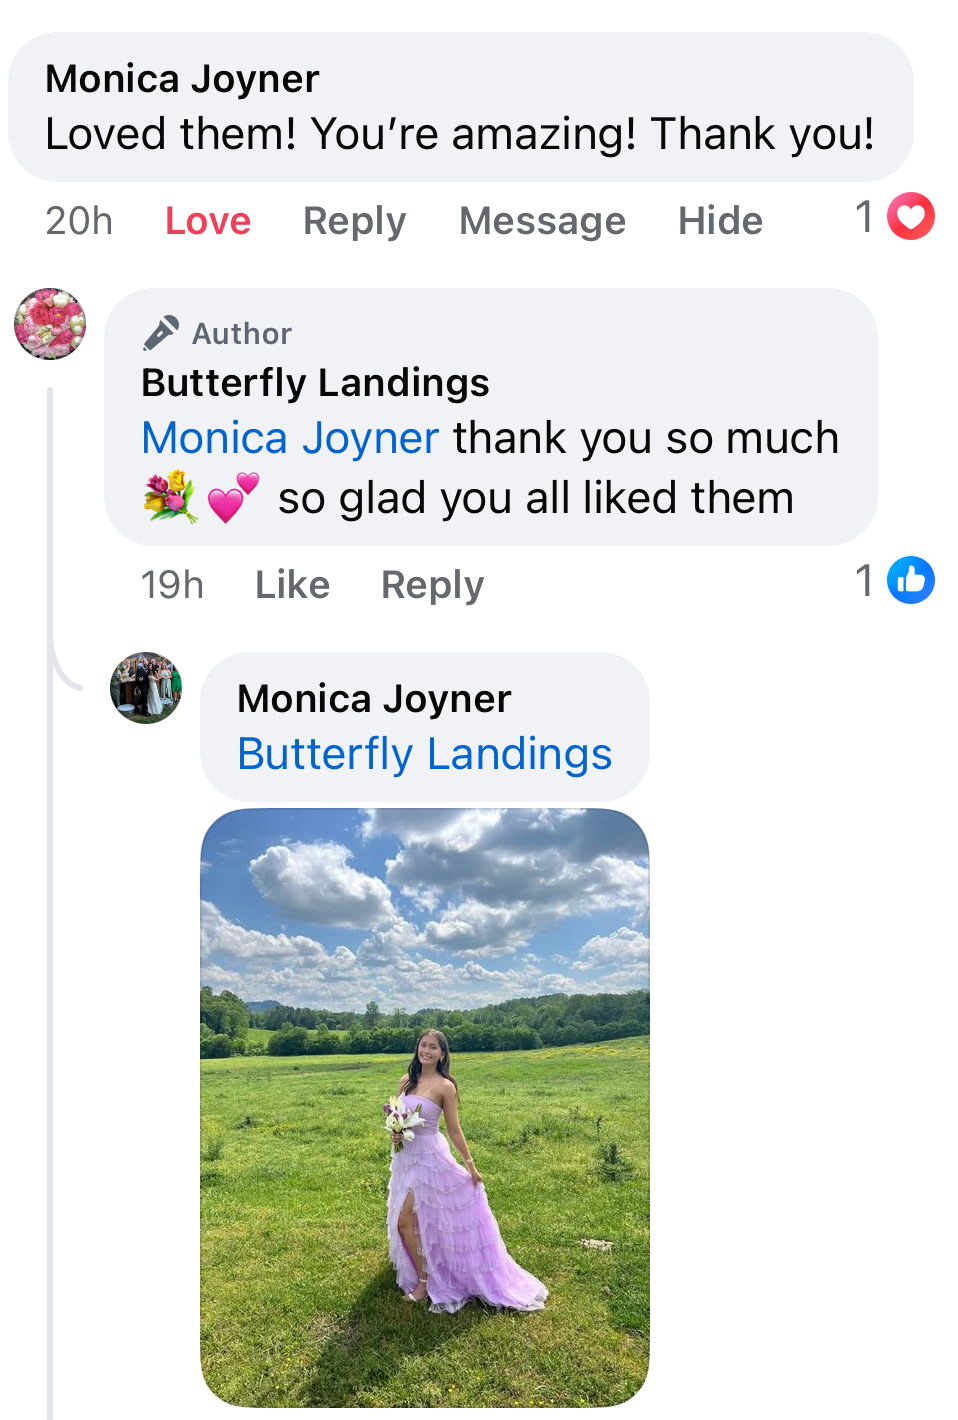
Task: Open Monica Joyner's name above the photo
Action: click(374, 699)
